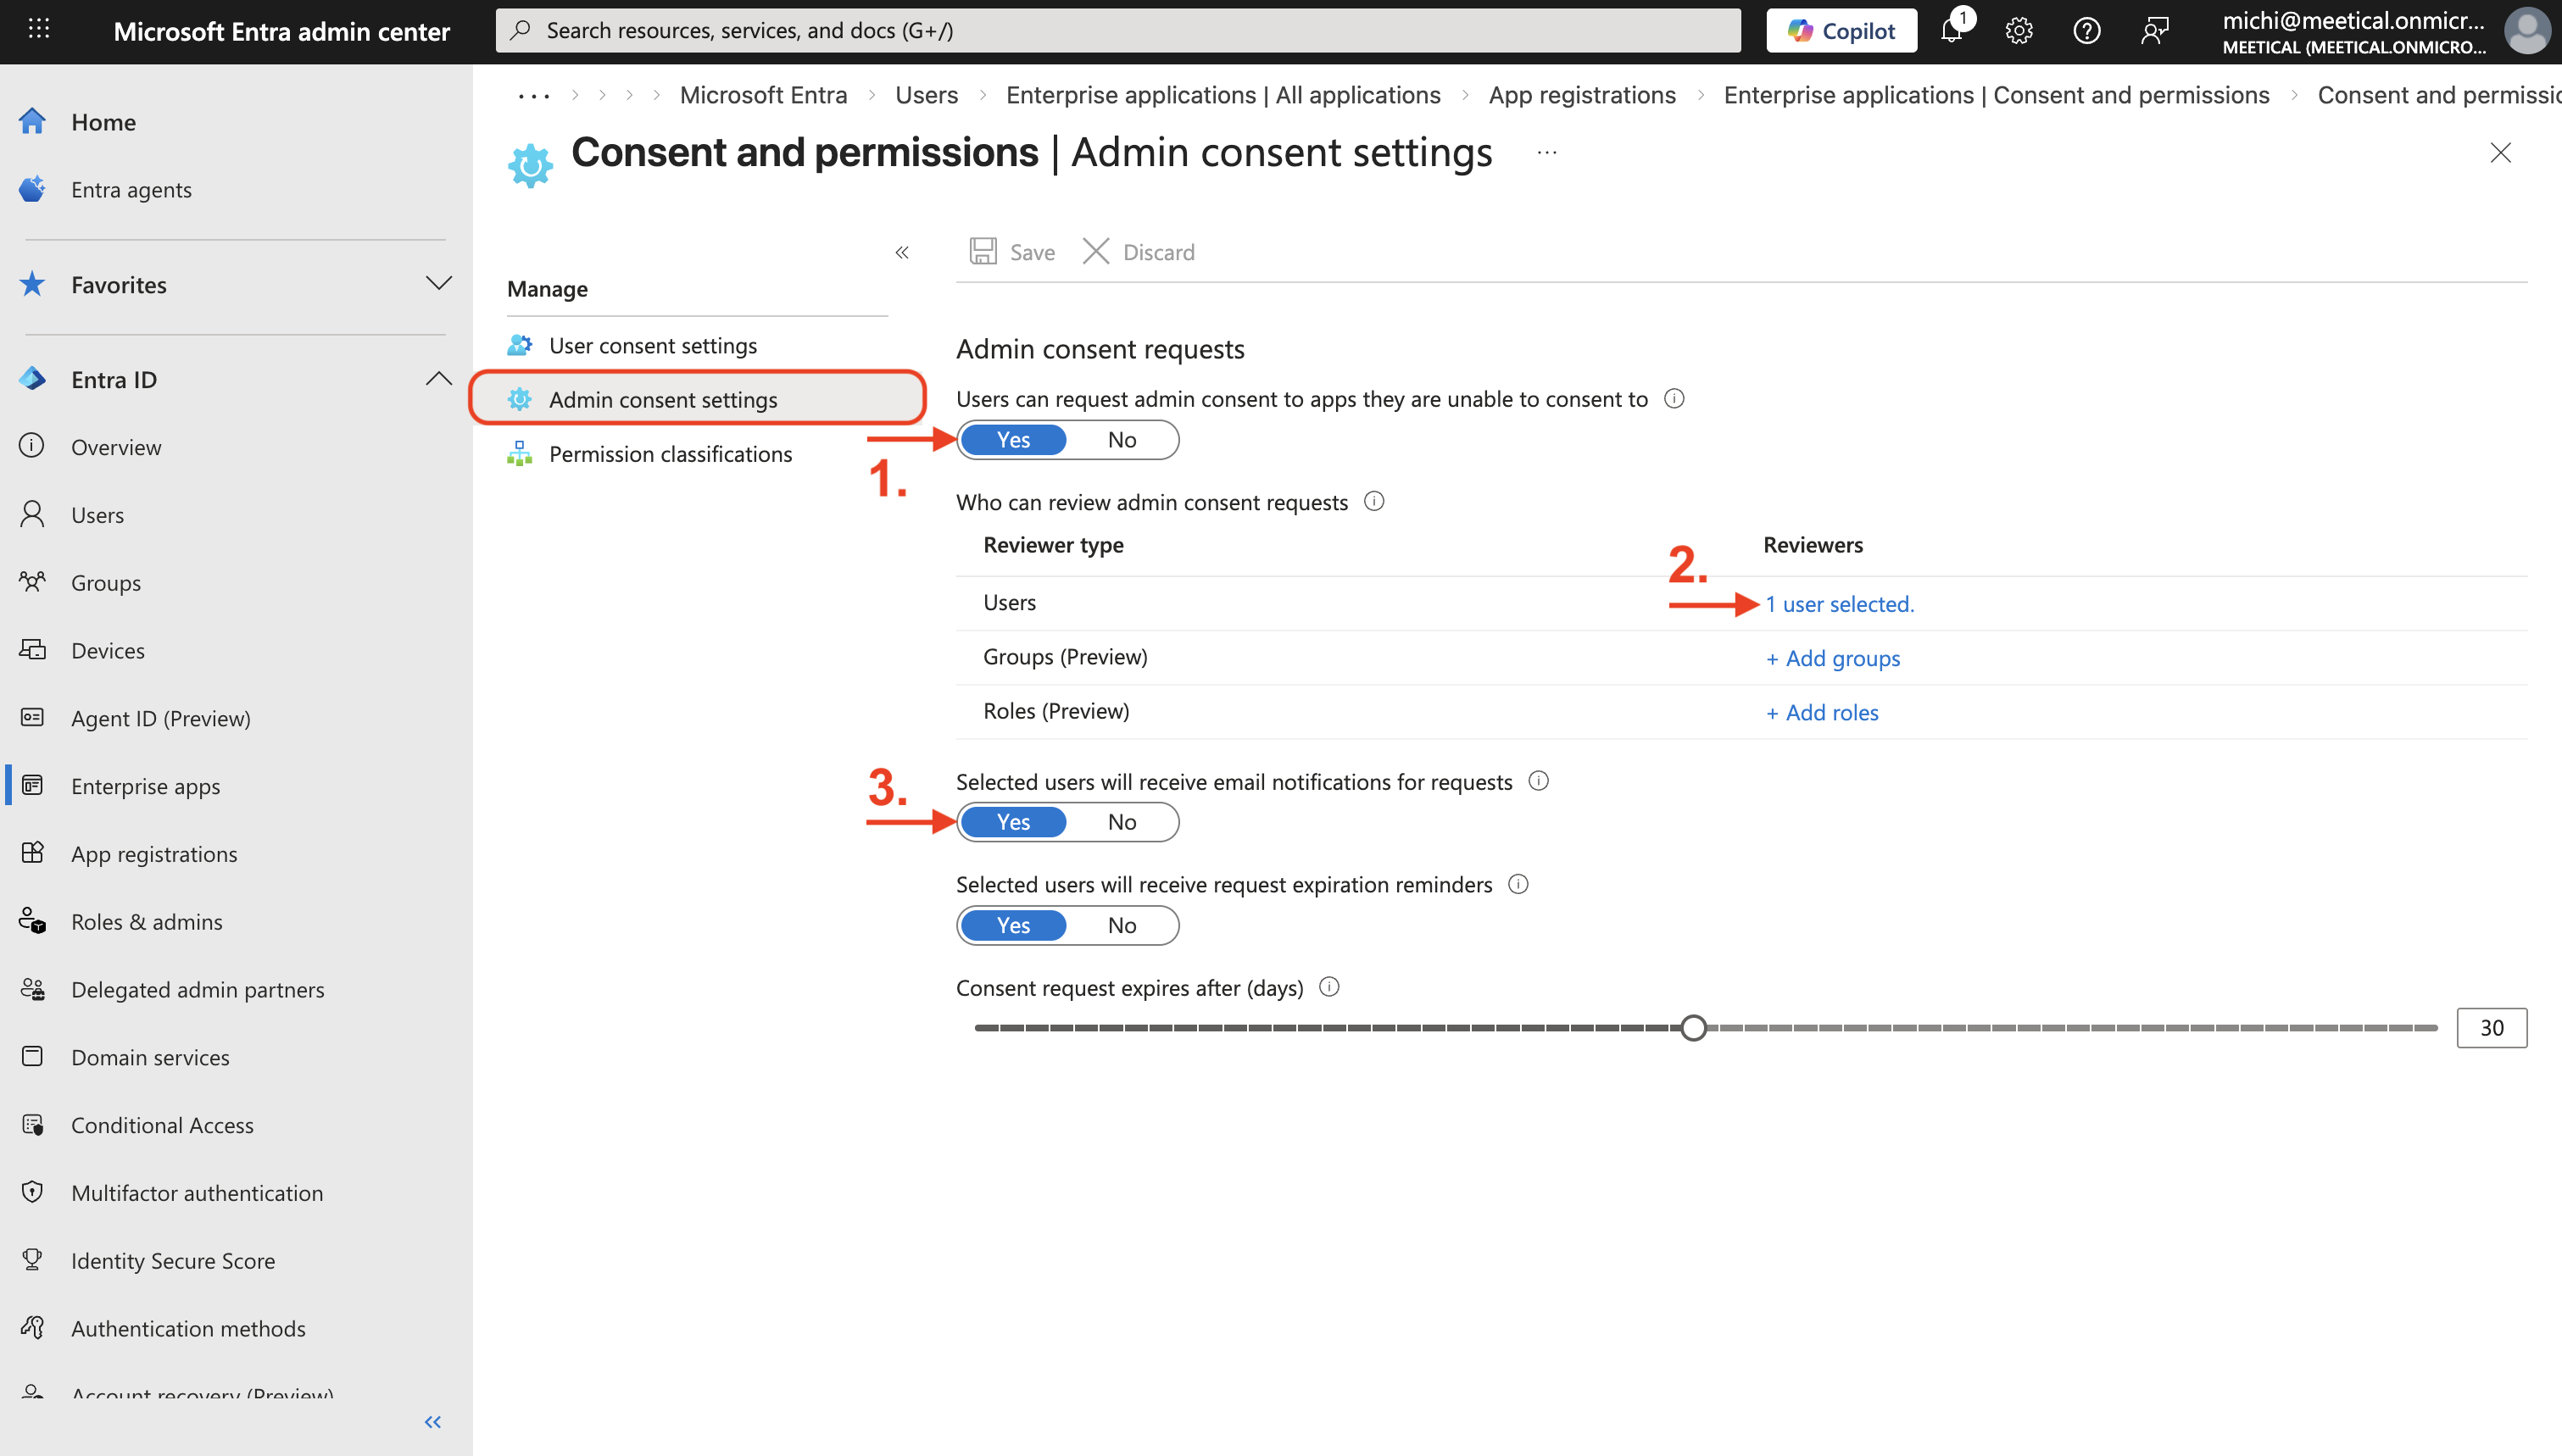Open the portal settings gear icon

click(x=2019, y=31)
